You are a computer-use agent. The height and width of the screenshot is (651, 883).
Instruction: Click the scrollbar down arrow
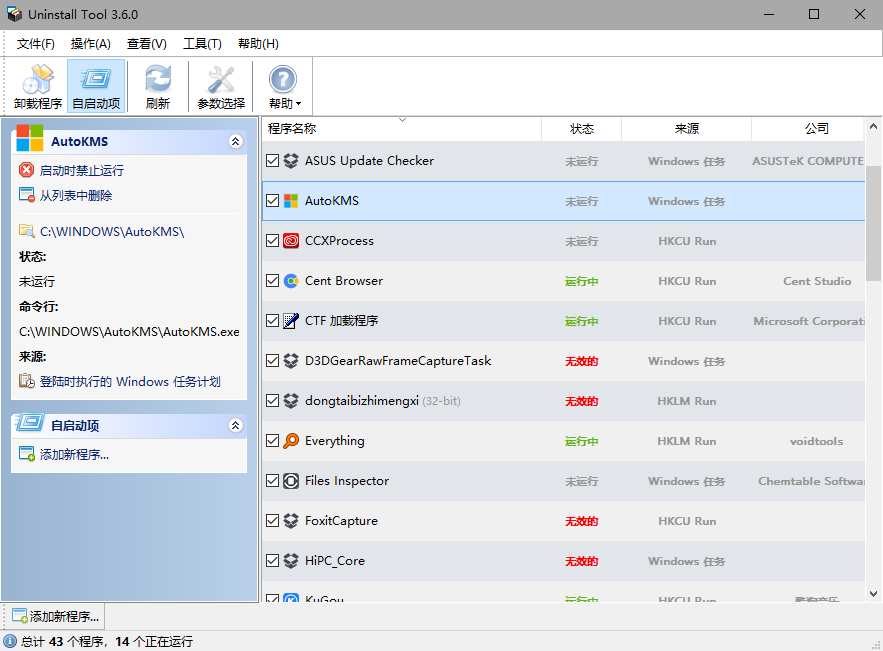tap(873, 593)
